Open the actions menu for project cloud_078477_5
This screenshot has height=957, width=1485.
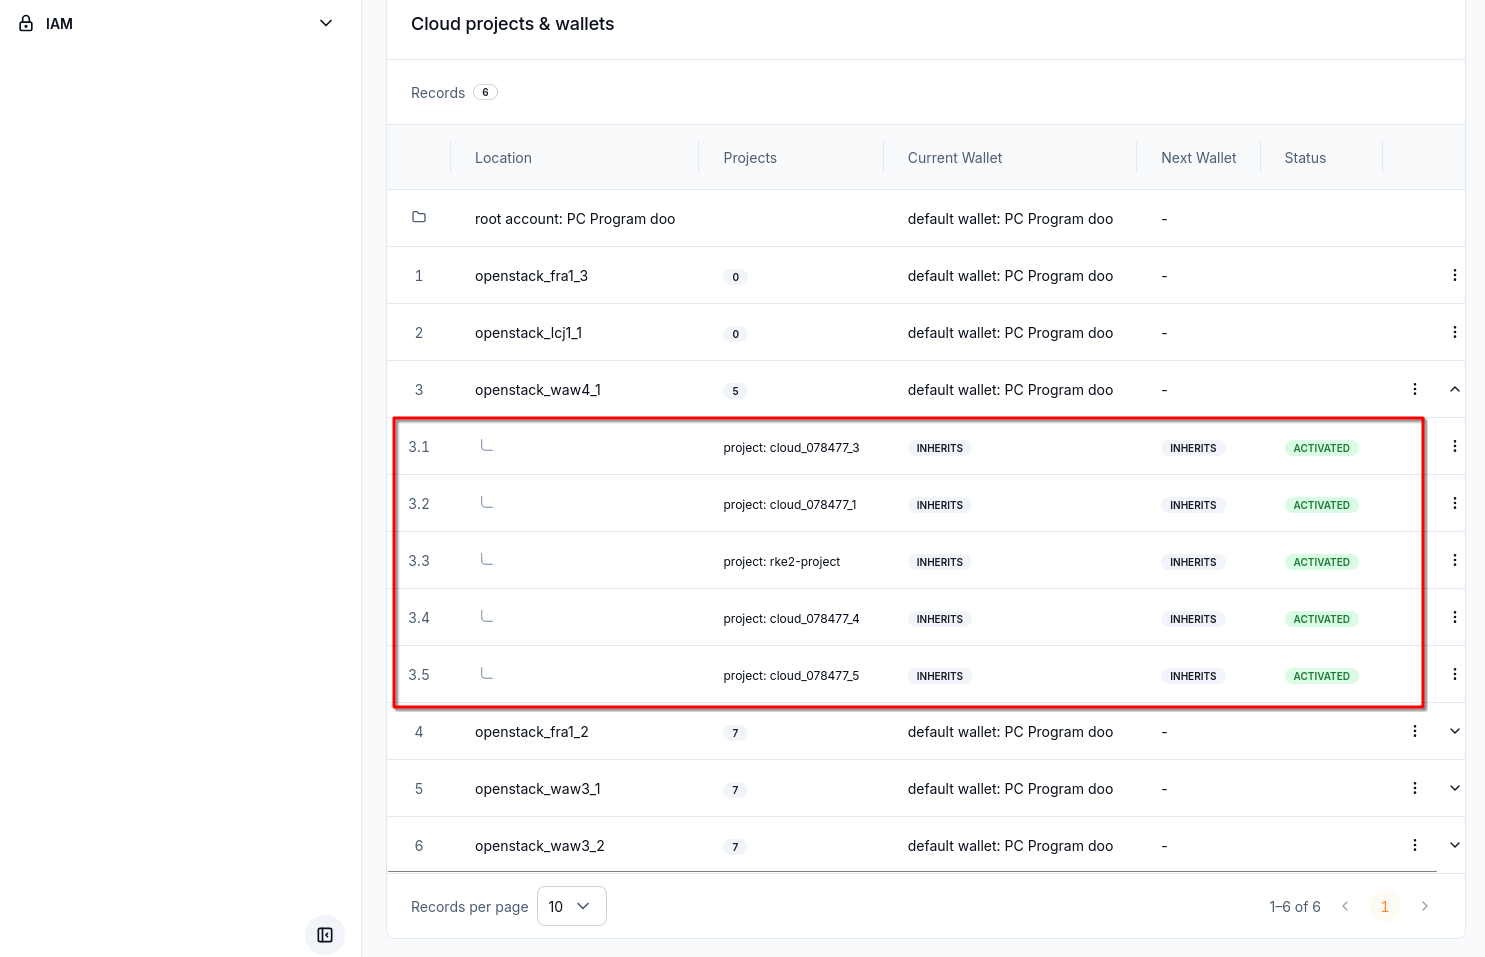[1454, 674]
